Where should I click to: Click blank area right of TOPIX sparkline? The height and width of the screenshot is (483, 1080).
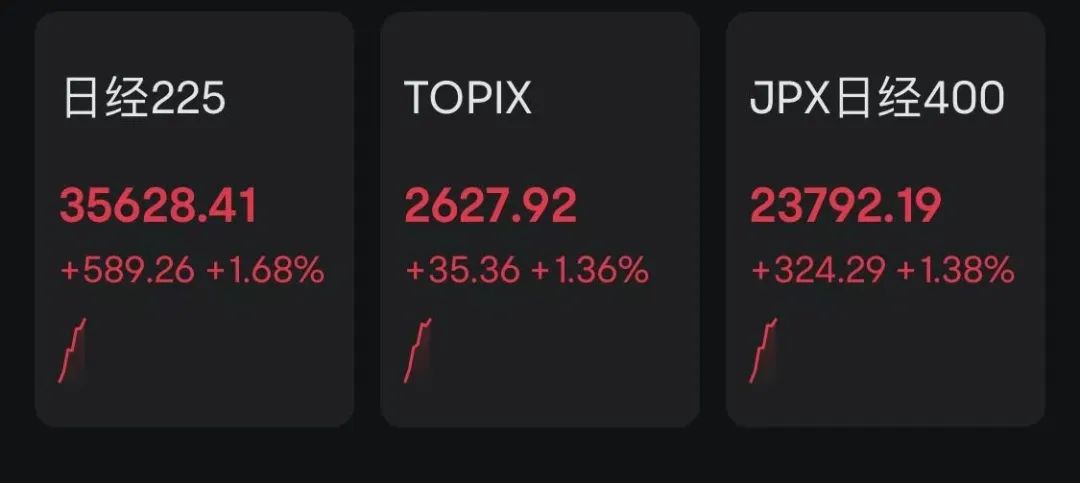pos(560,350)
